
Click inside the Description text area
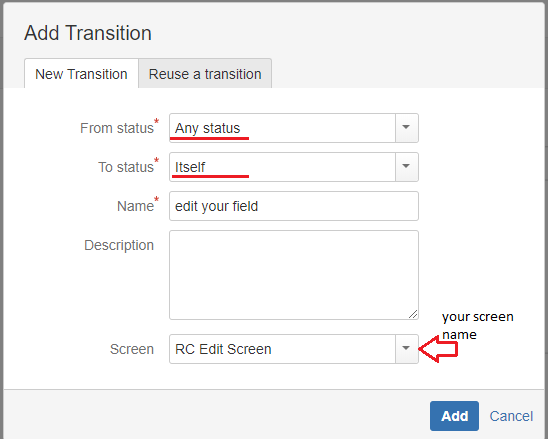pyautogui.click(x=294, y=275)
